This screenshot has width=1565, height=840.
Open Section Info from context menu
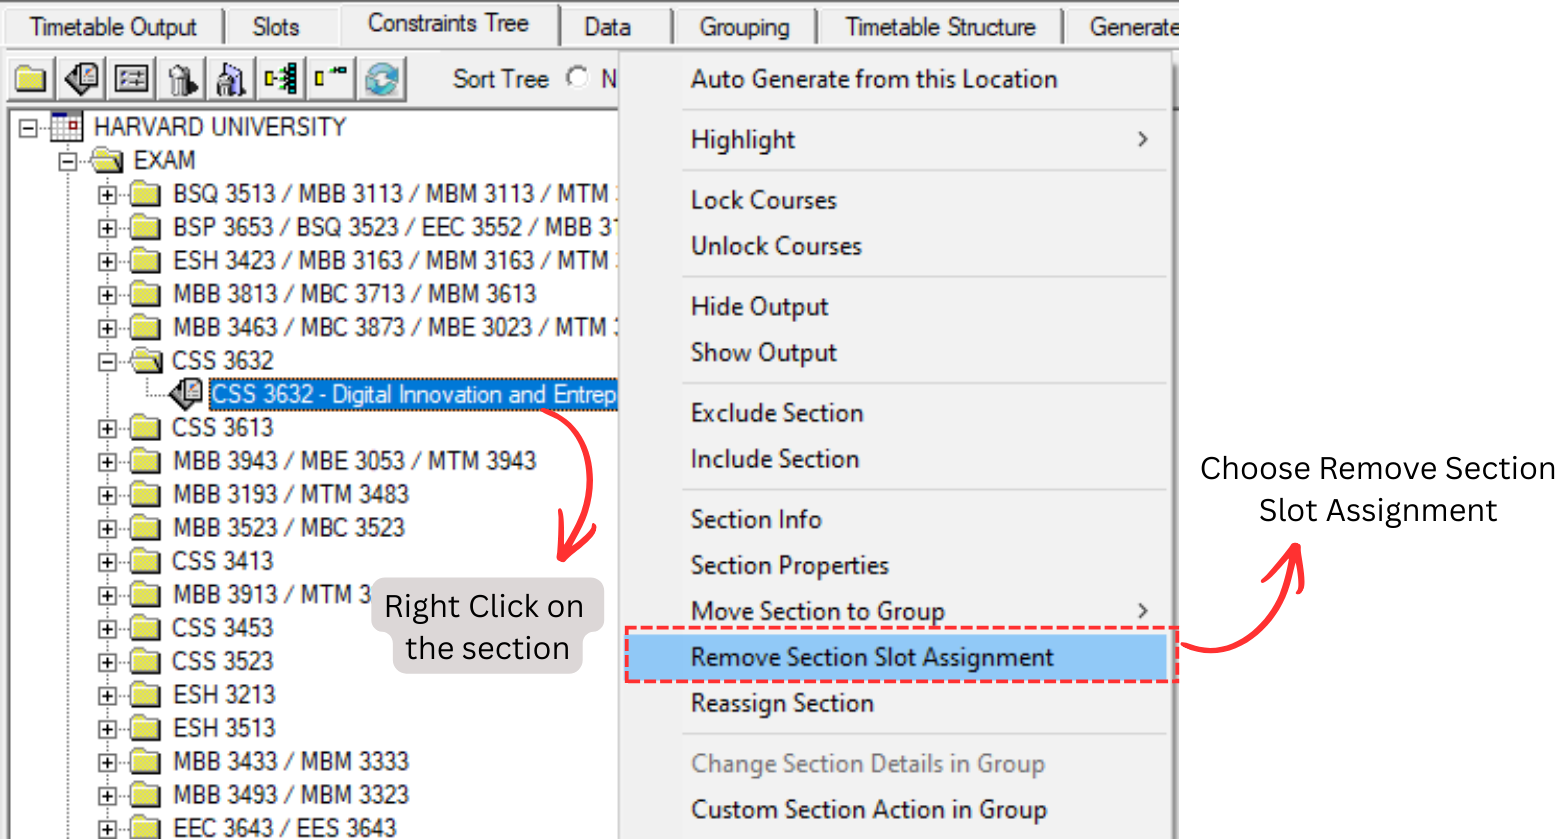pos(756,519)
